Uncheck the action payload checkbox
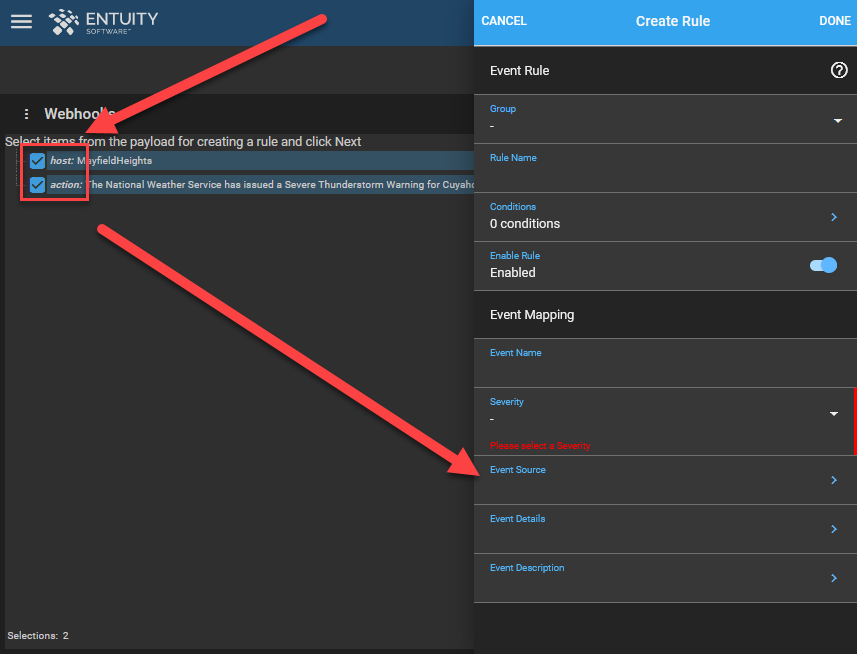The width and height of the screenshot is (857, 654). point(37,185)
